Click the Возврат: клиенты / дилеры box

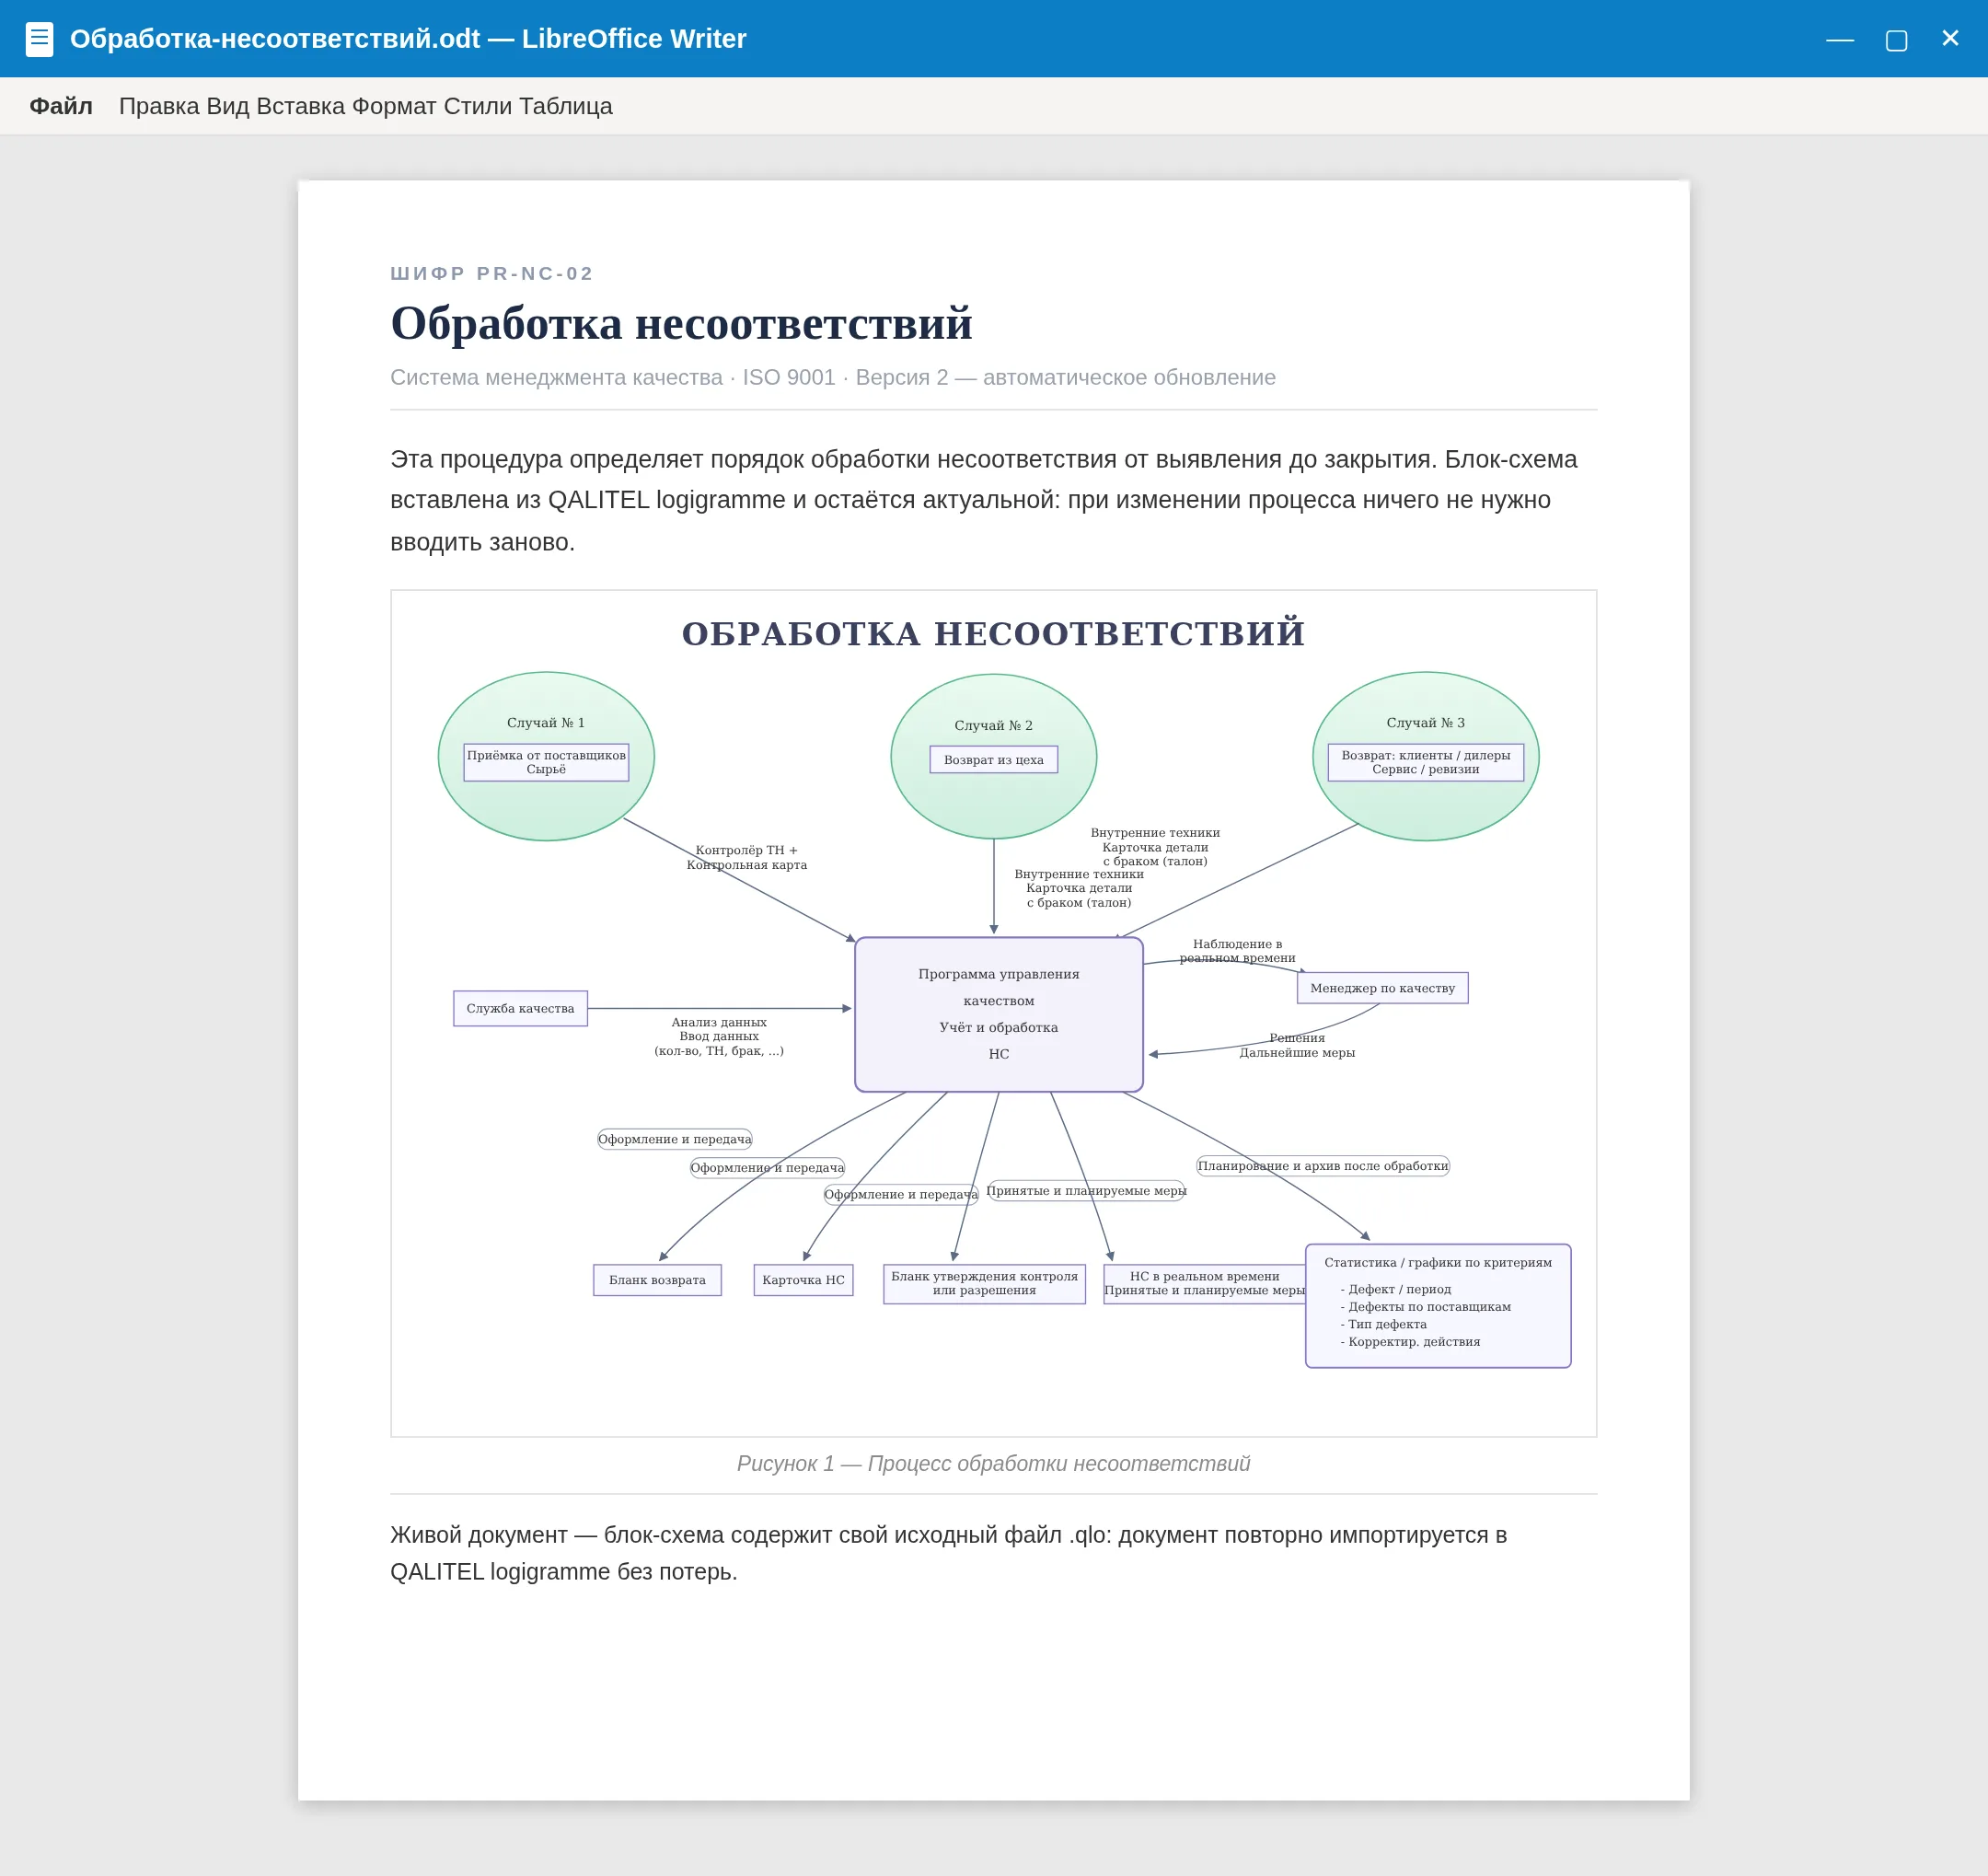(x=1425, y=762)
